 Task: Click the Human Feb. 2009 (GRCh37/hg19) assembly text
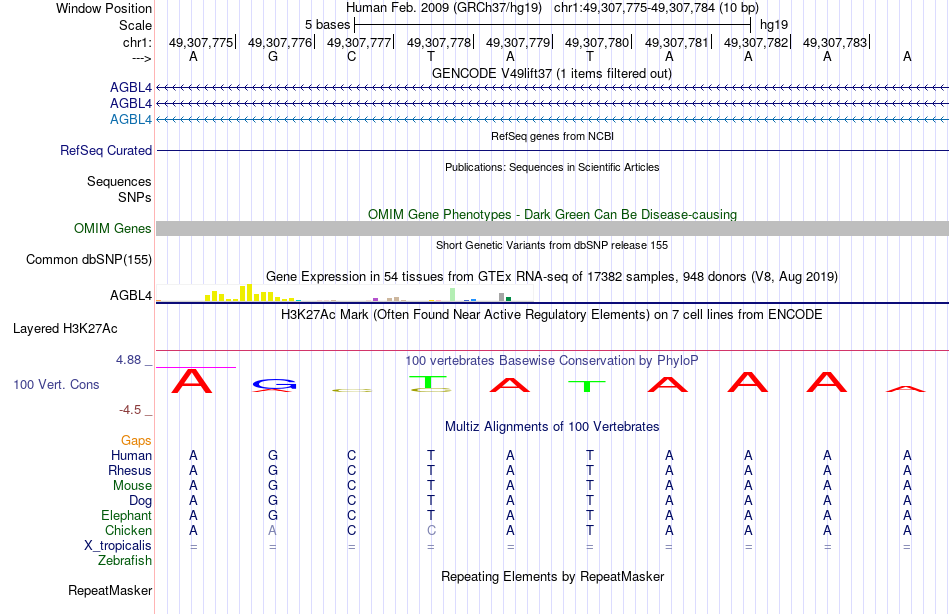coord(443,8)
